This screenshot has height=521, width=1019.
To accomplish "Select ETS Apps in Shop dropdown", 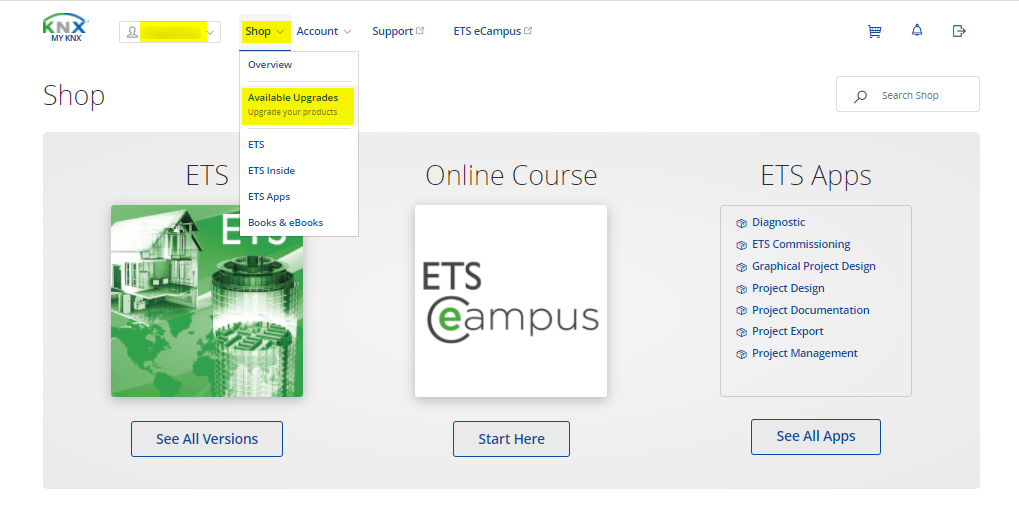I will coord(269,196).
